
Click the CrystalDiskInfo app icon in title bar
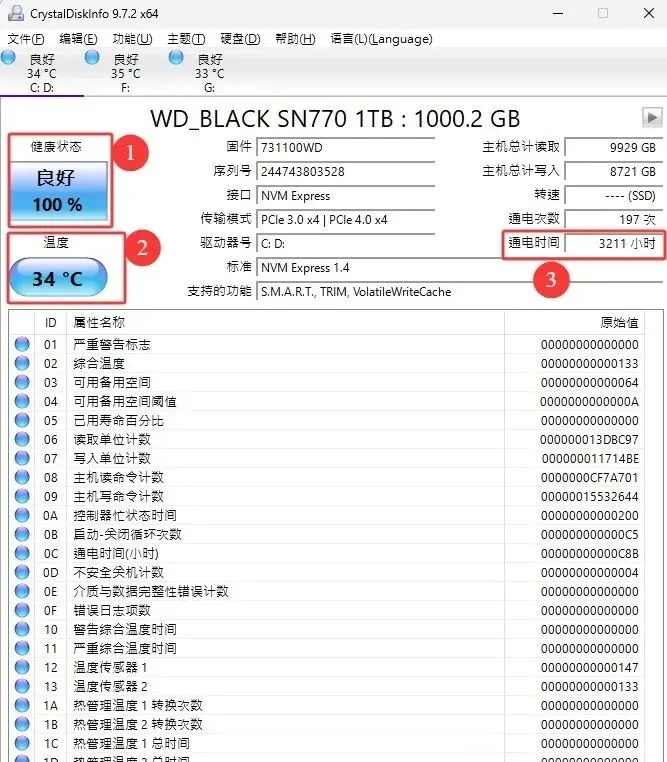pyautogui.click(x=16, y=13)
